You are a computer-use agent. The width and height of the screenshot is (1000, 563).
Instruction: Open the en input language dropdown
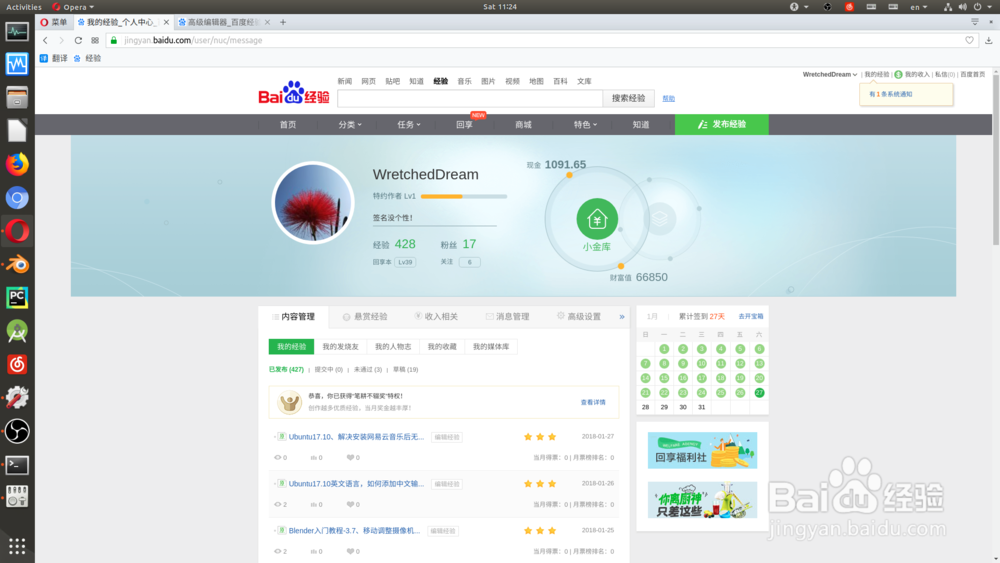[918, 7]
